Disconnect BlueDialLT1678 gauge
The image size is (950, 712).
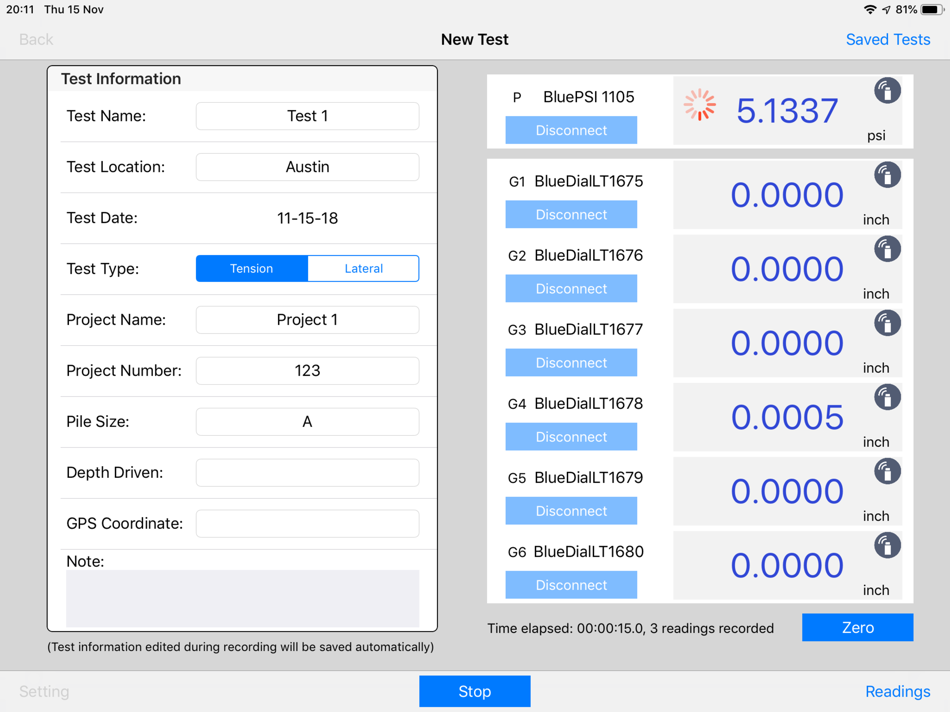click(x=571, y=437)
